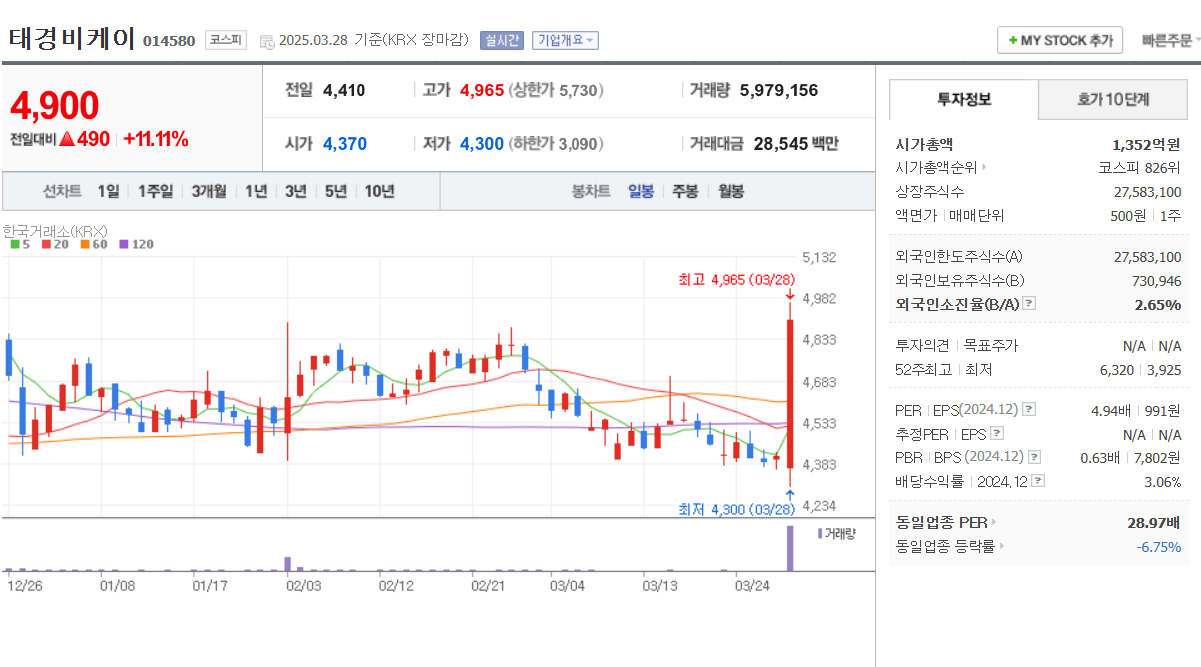Click the 거래대금 value 28,545 백만
Image resolution: width=1201 pixels, height=667 pixels.
click(x=796, y=144)
